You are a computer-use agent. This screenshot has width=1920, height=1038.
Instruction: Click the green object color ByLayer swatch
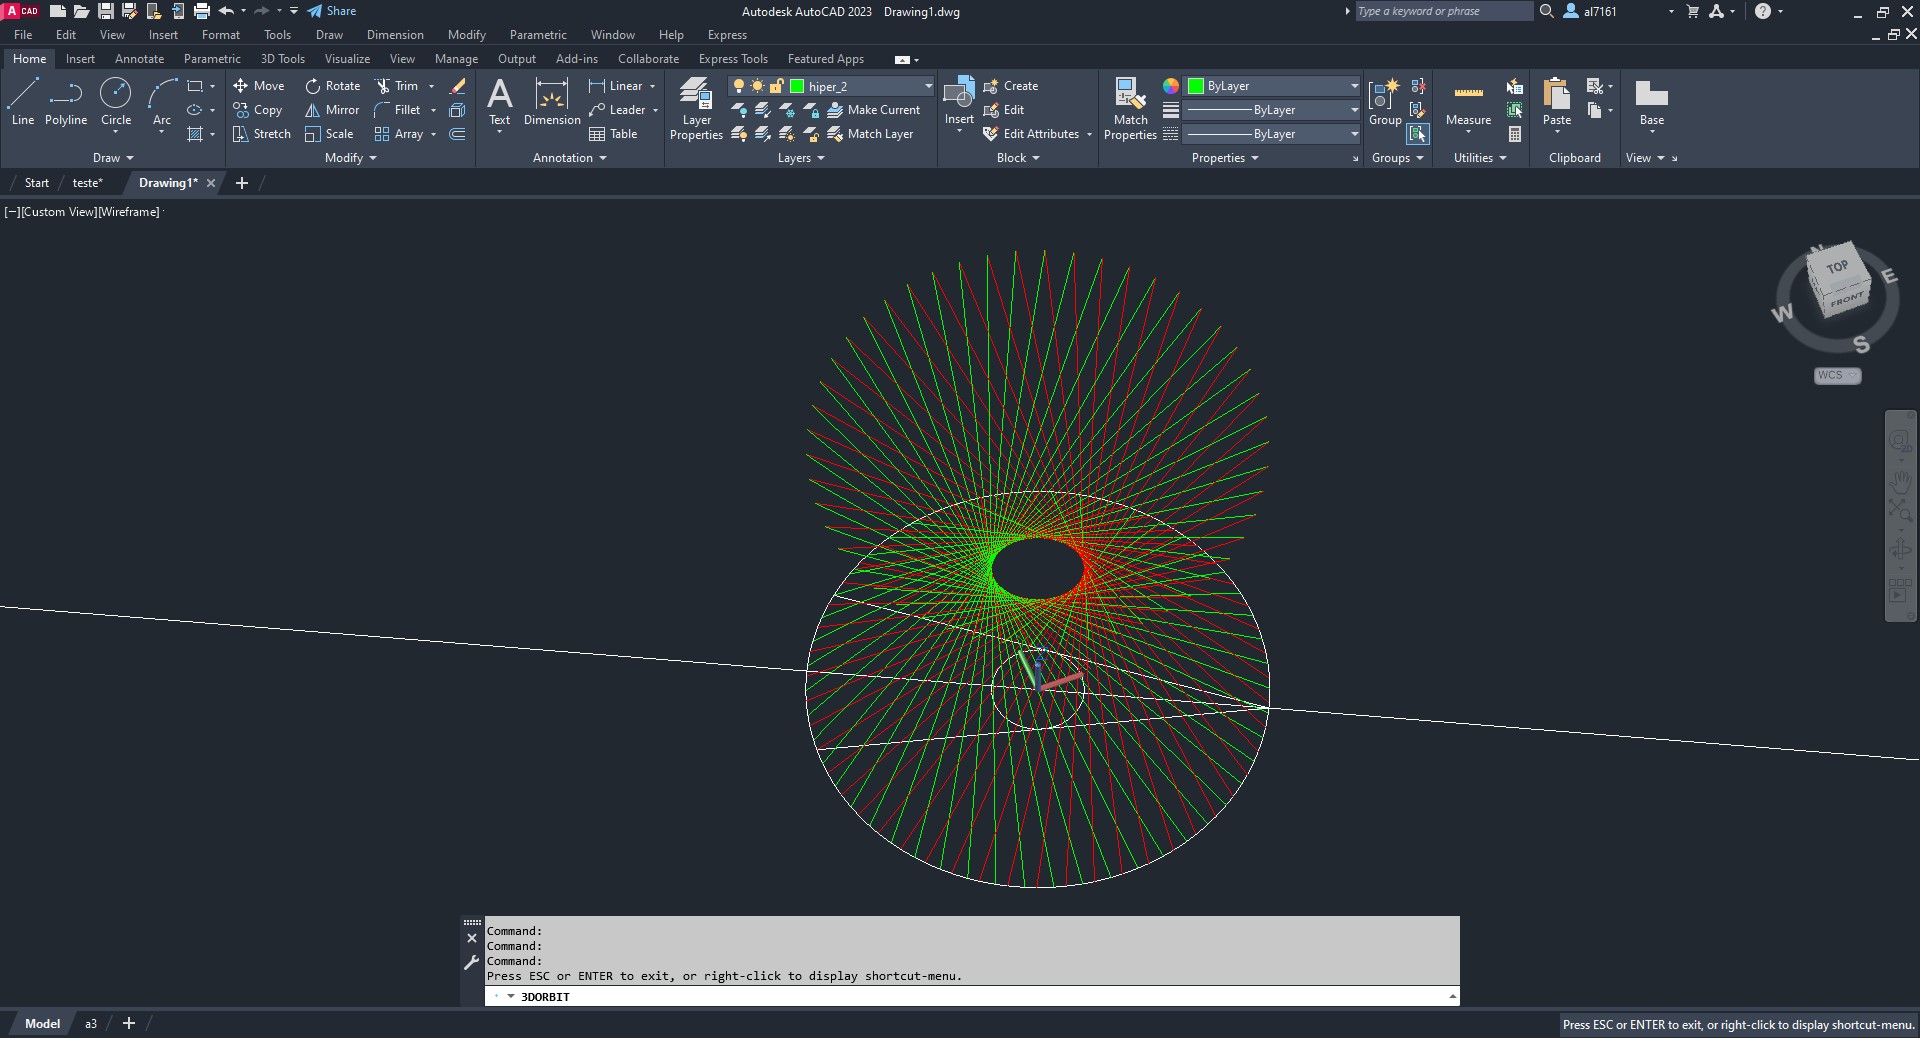[1195, 86]
